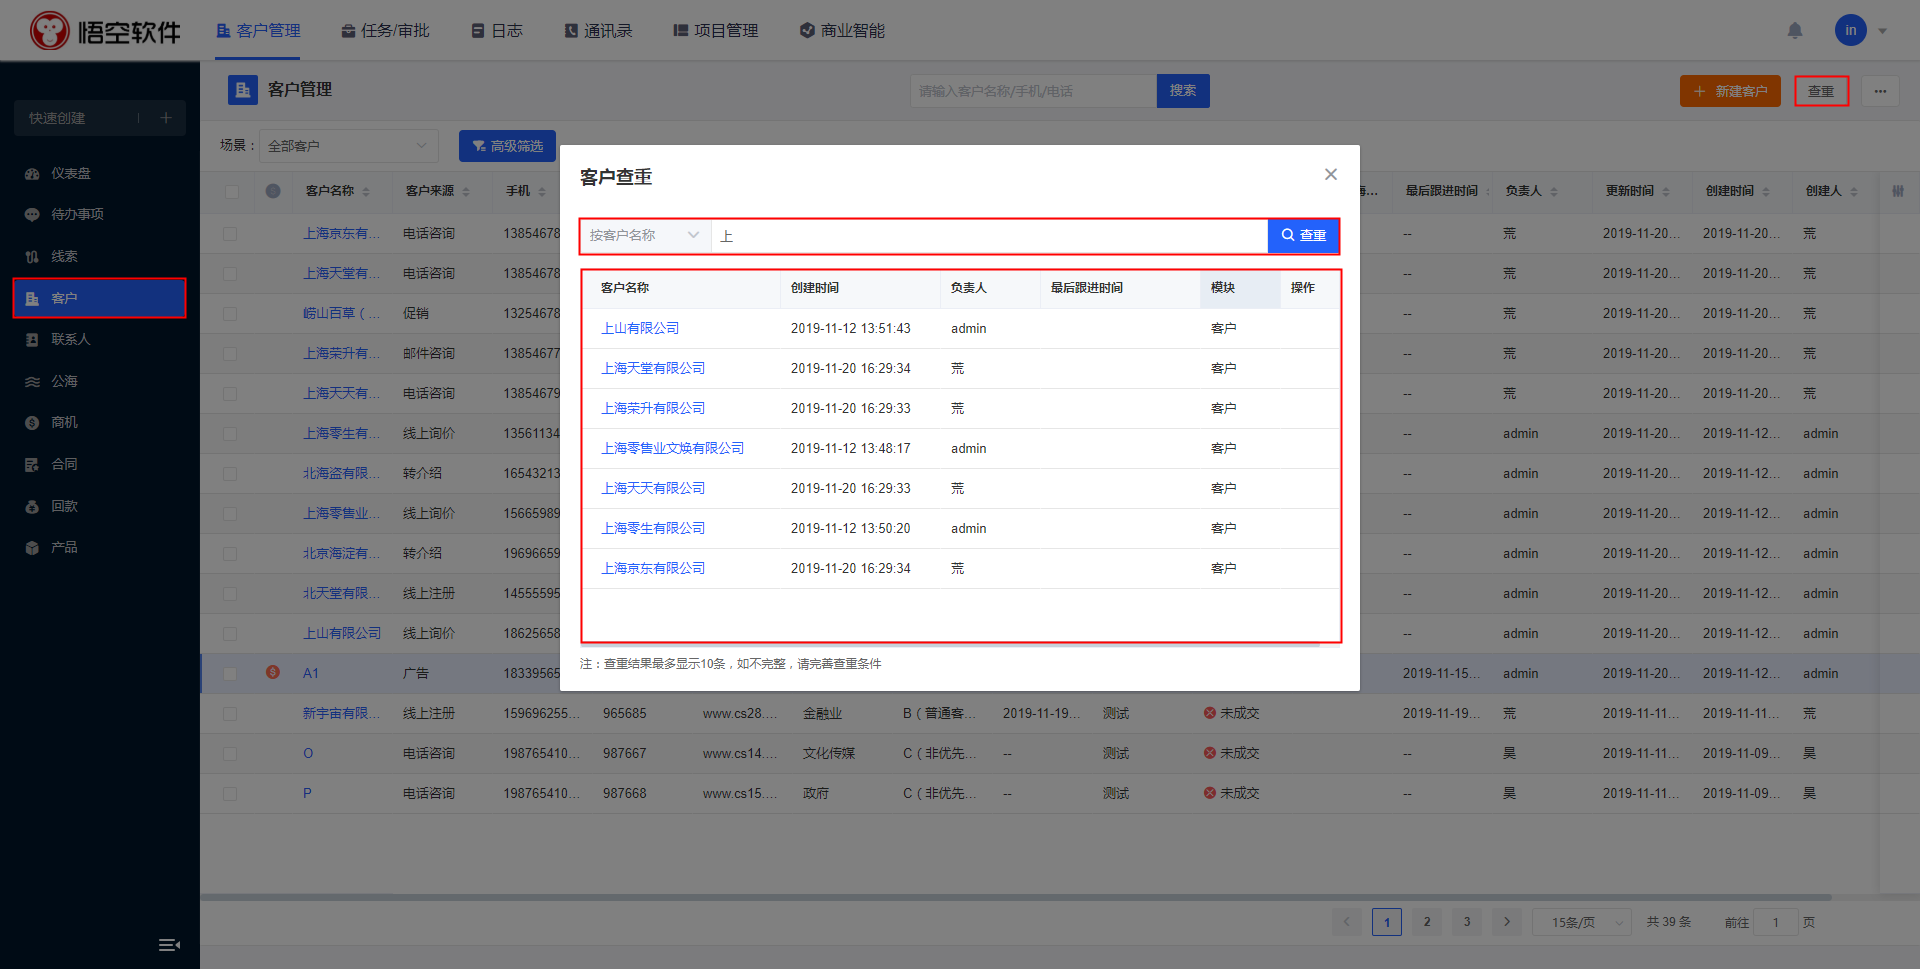Click the column settings icon in table header
The width and height of the screenshot is (1920, 969).
pyautogui.click(x=1897, y=191)
